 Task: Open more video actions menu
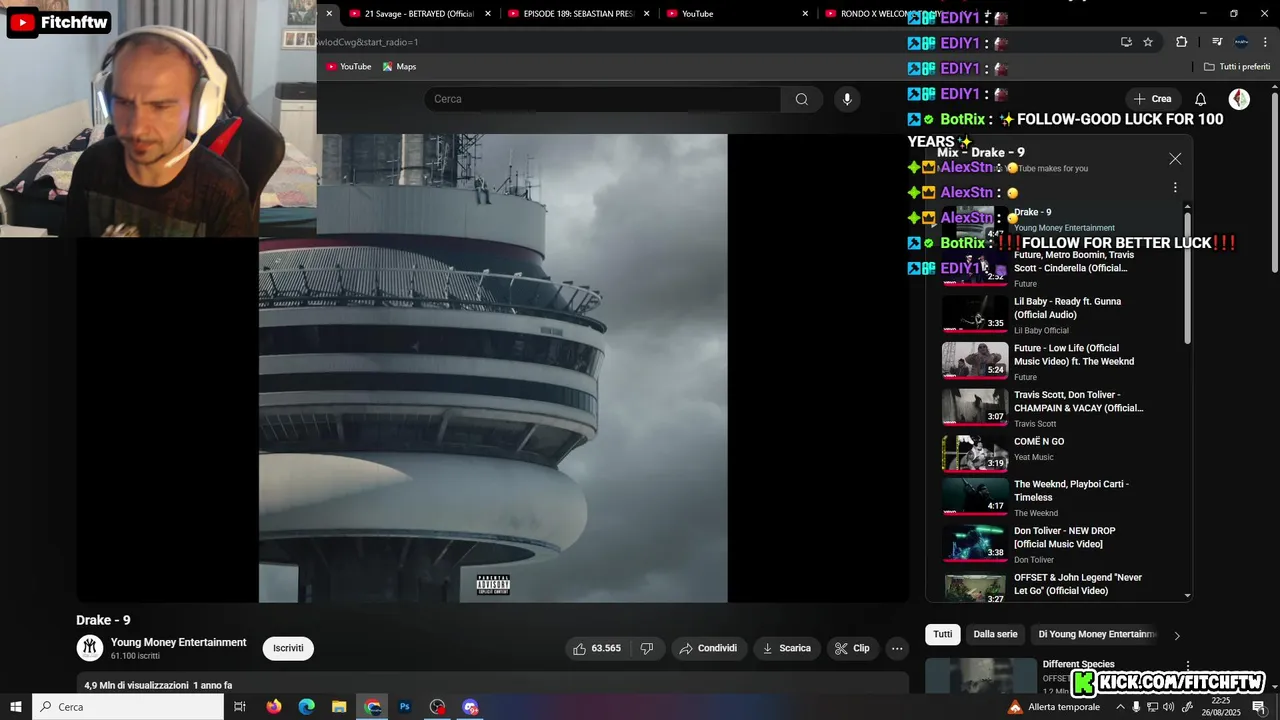[x=897, y=648]
